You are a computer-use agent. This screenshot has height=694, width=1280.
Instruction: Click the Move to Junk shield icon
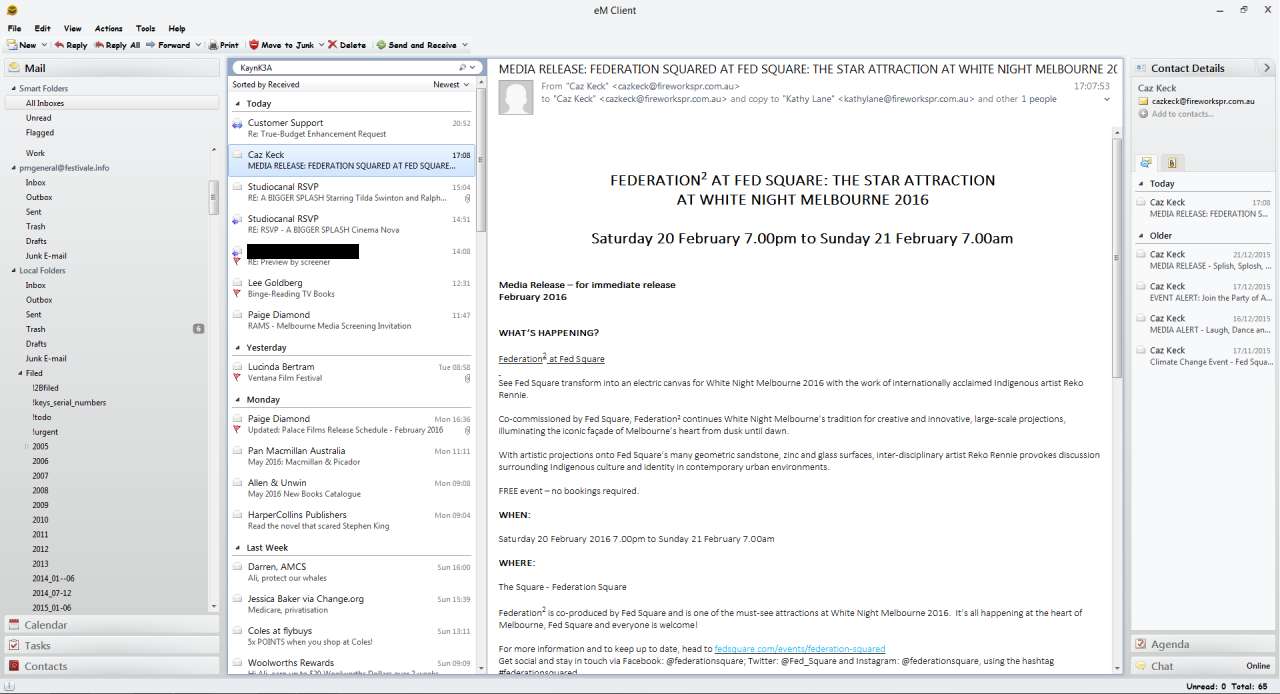pyautogui.click(x=254, y=45)
